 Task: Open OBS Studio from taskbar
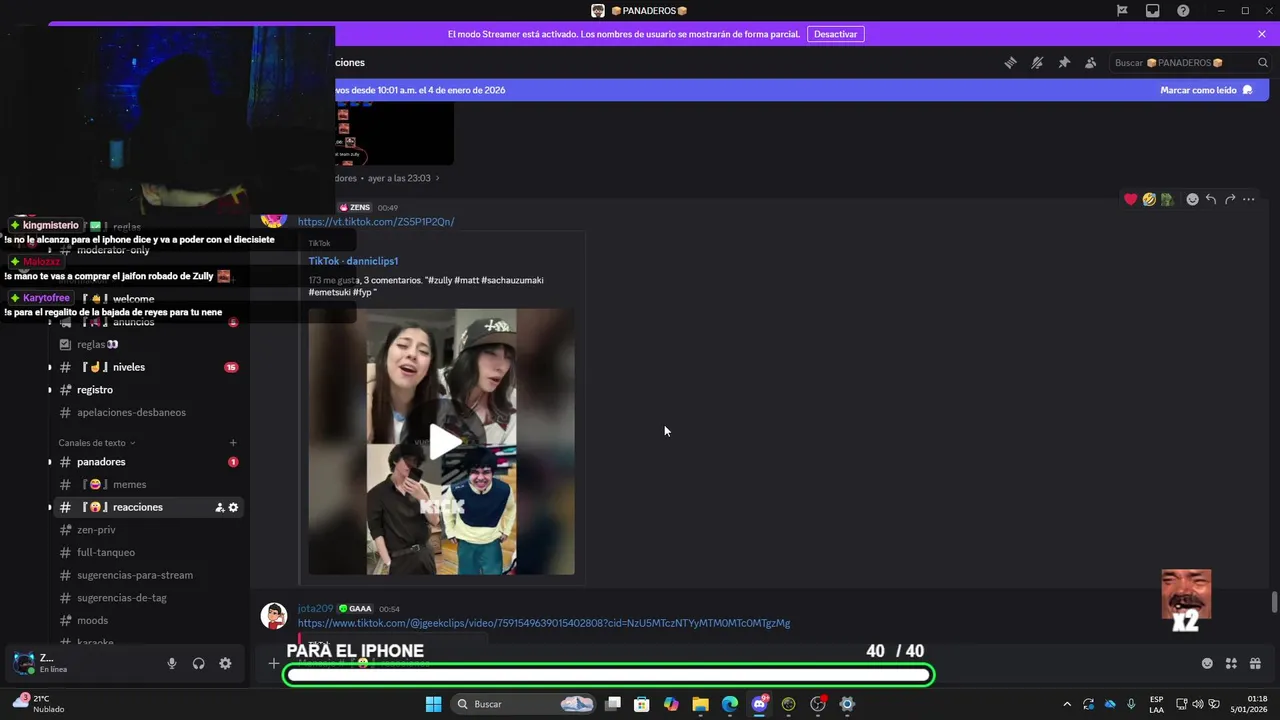pos(818,704)
